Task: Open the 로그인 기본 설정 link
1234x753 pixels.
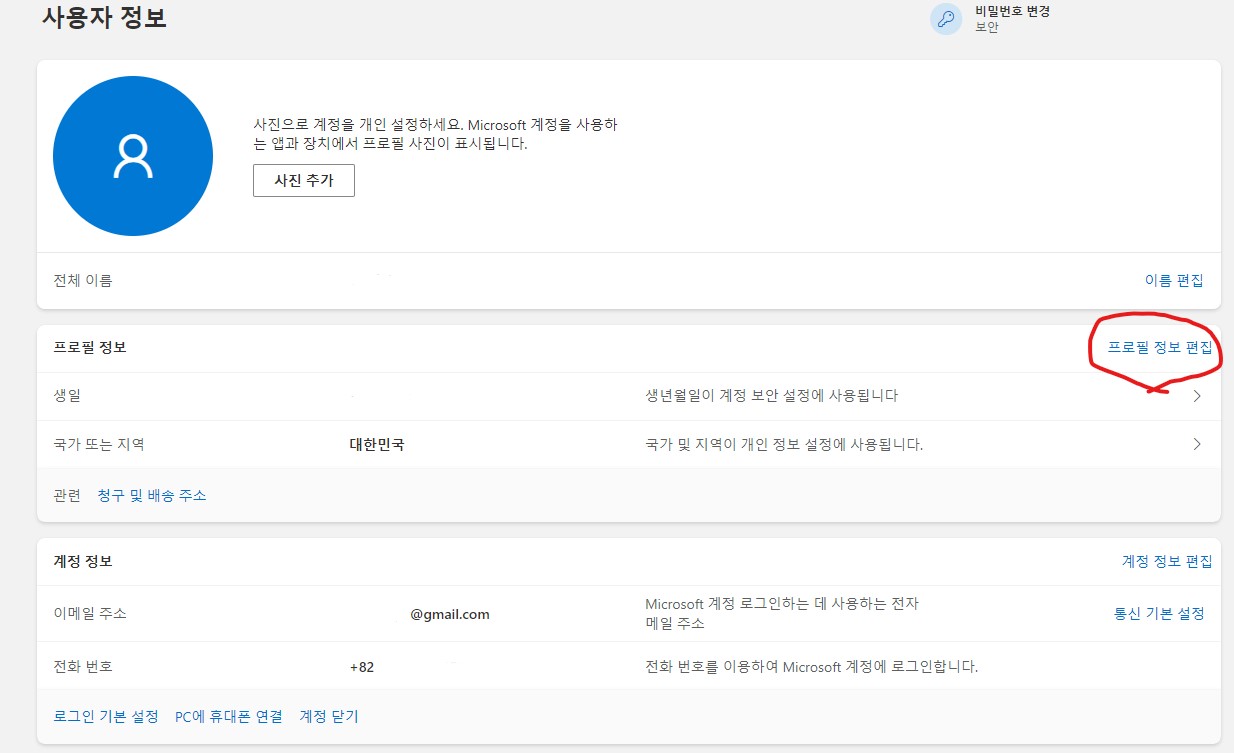Action: [106, 717]
